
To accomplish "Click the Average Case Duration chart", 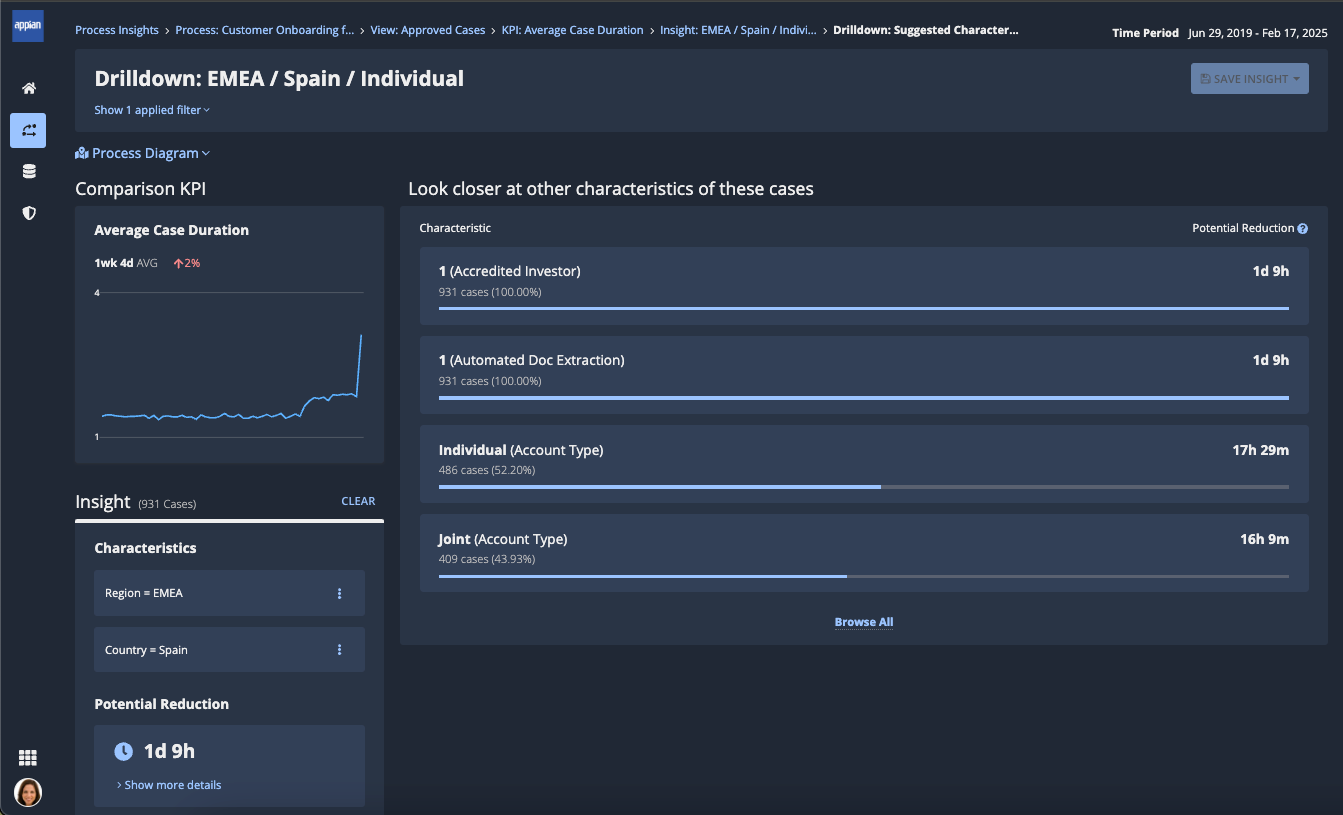I will point(229,365).
